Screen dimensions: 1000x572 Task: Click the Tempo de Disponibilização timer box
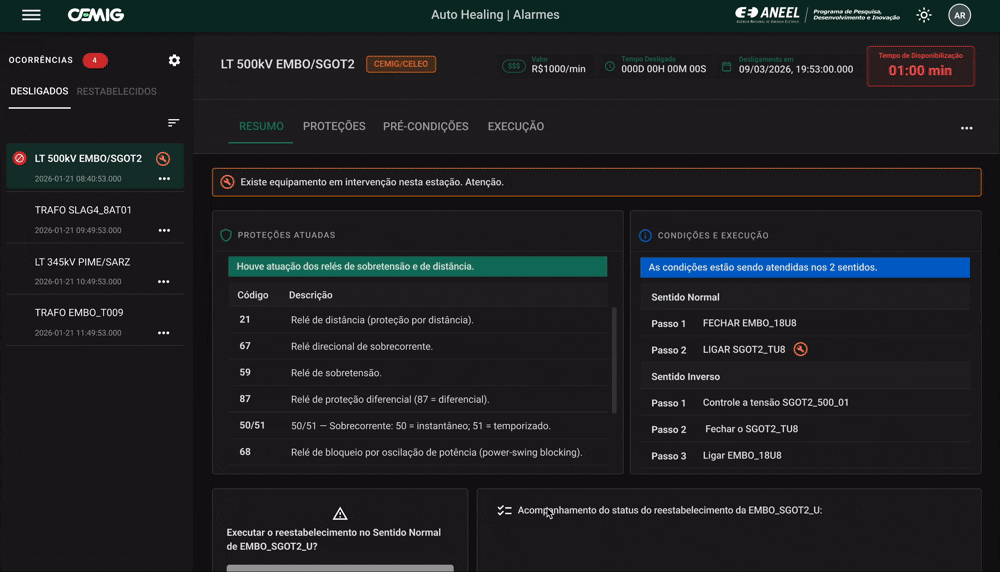(920, 66)
